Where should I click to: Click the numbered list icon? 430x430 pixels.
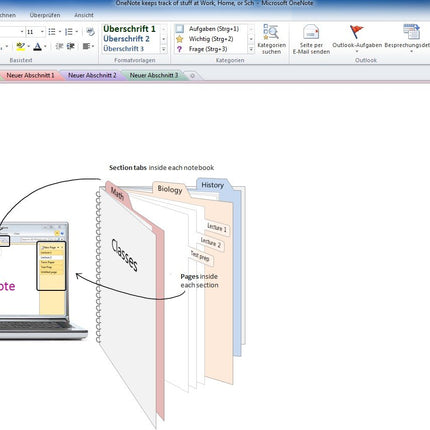tap(69, 32)
